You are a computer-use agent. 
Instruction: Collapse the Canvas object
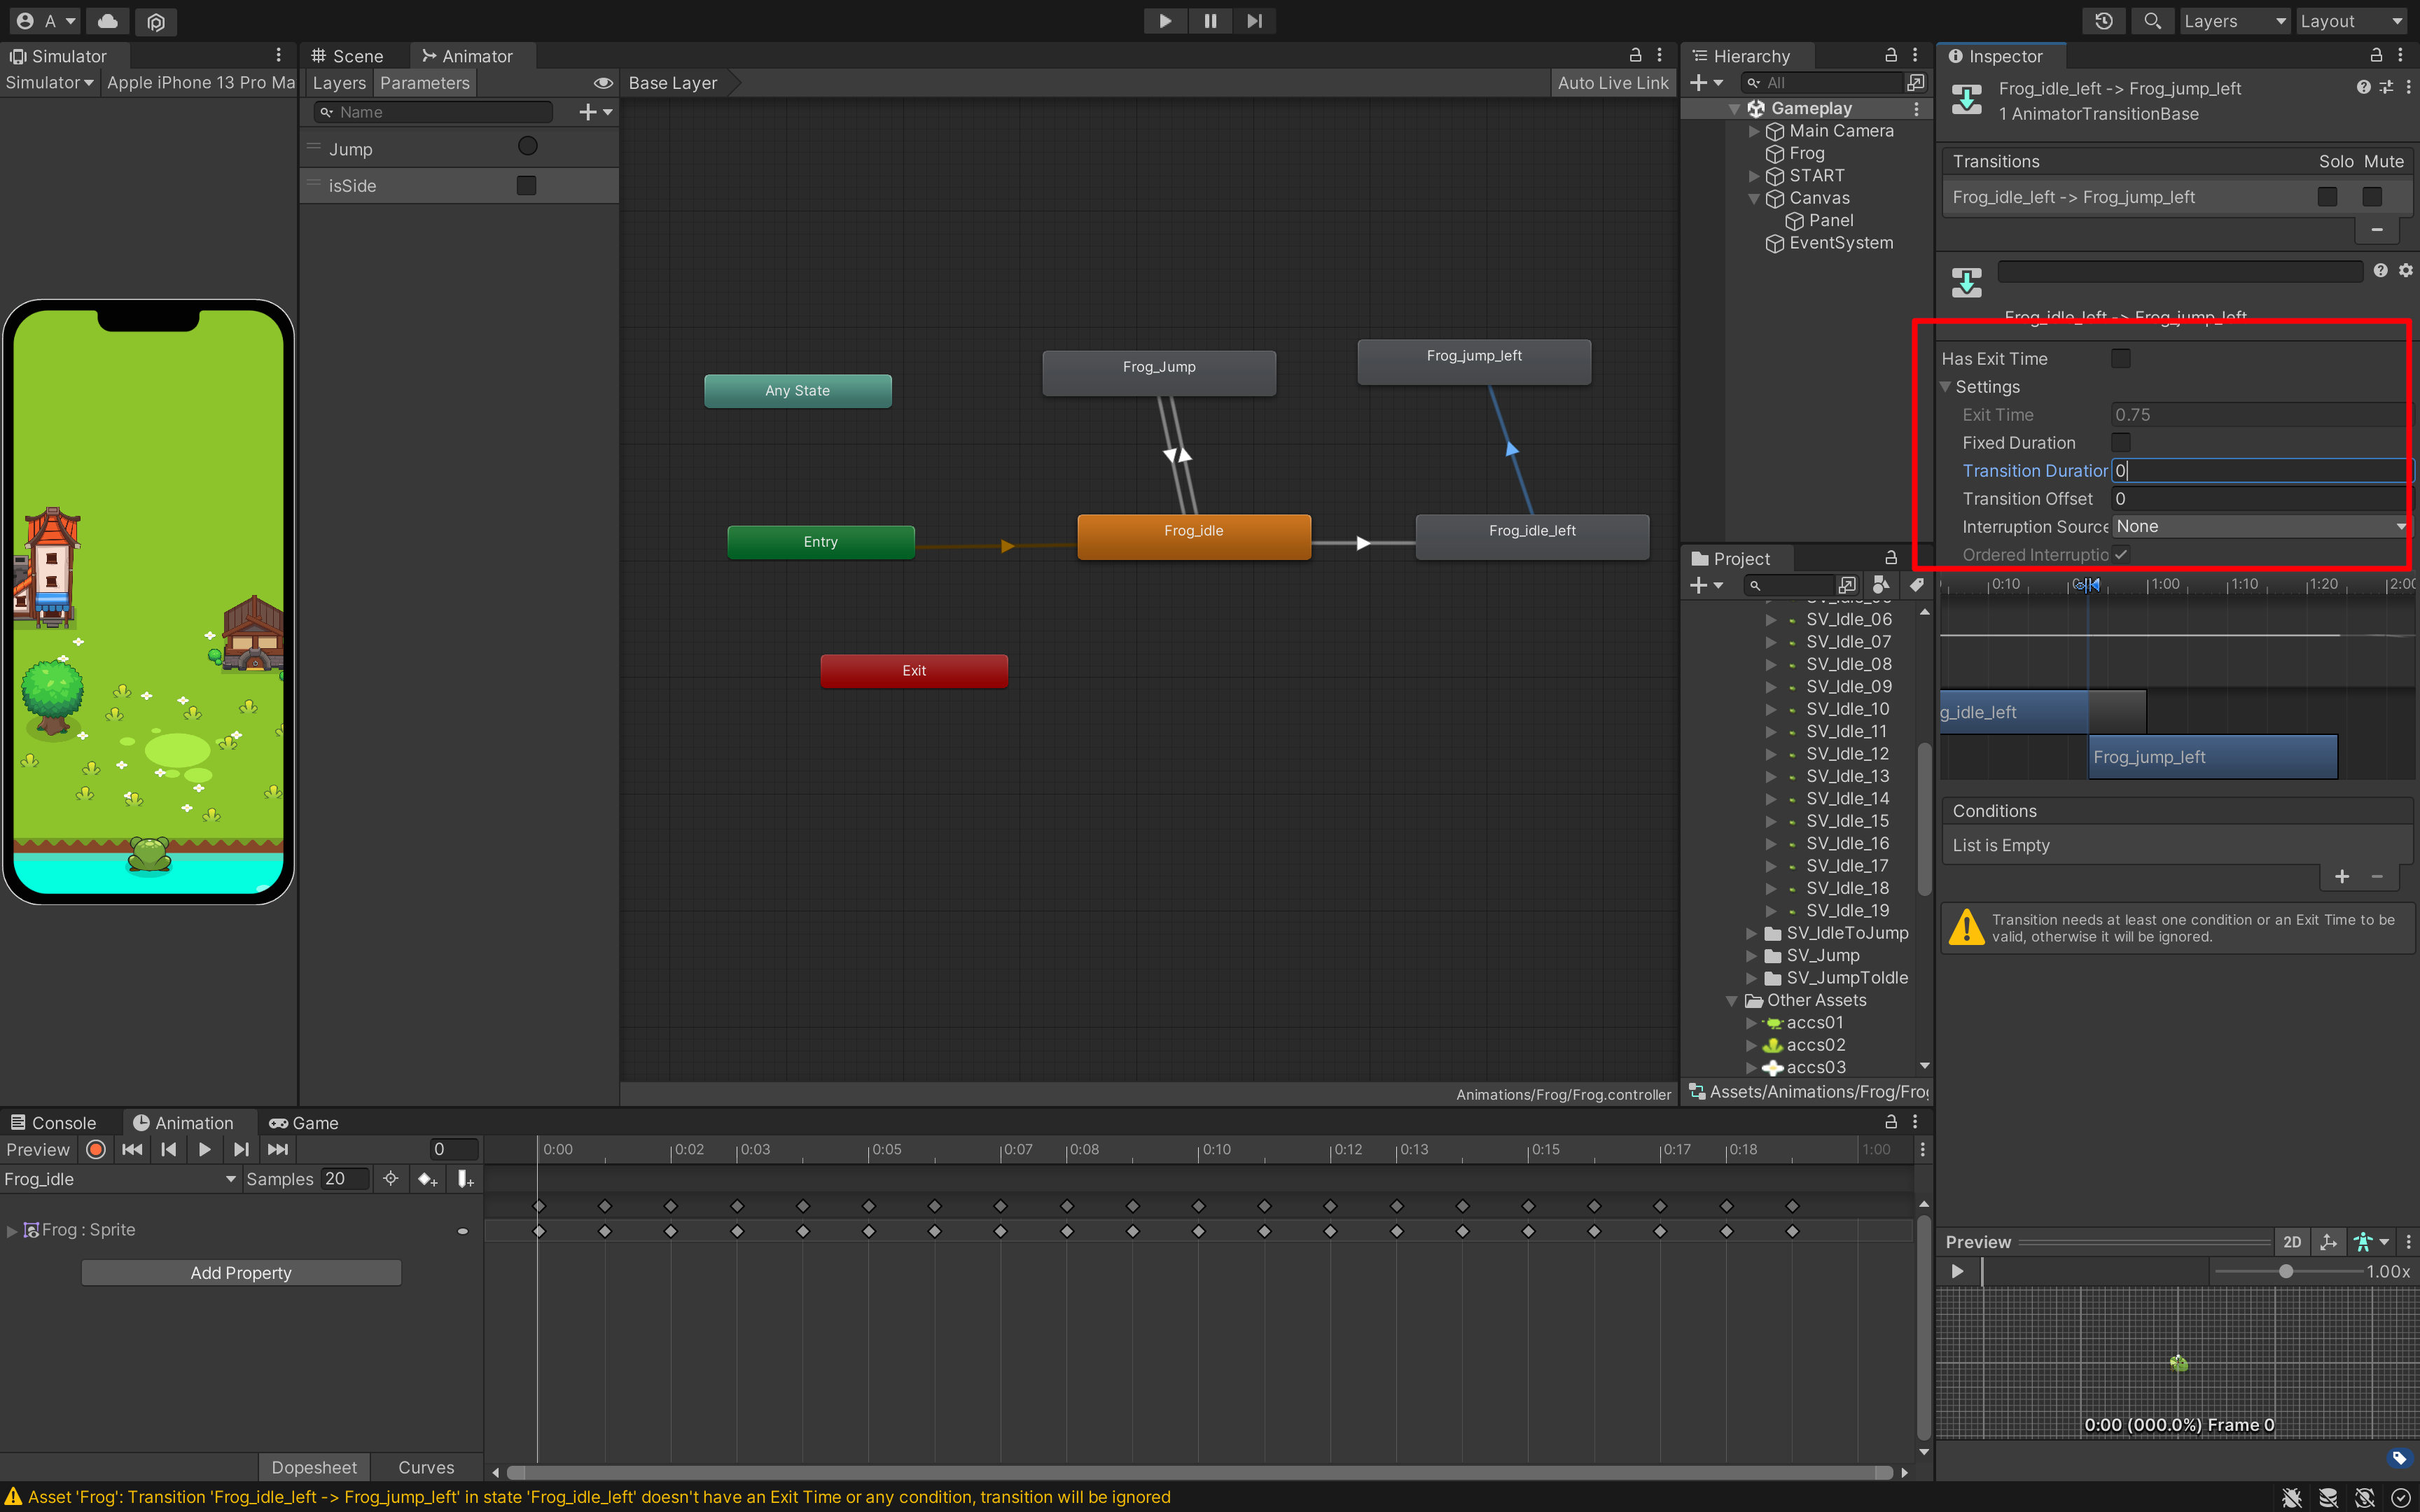1754,199
